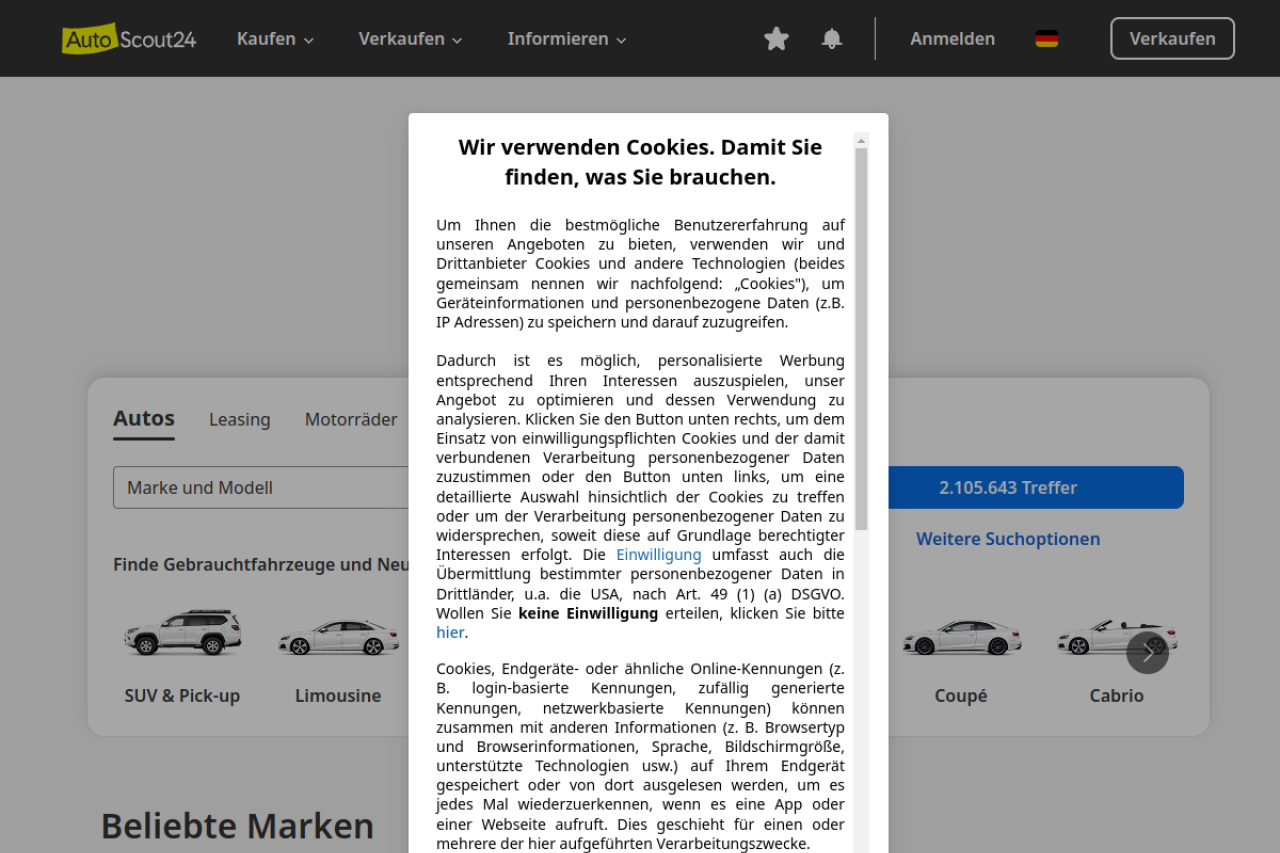Pick the Coupé body type image
The image size is (1280, 853).
pos(960,637)
